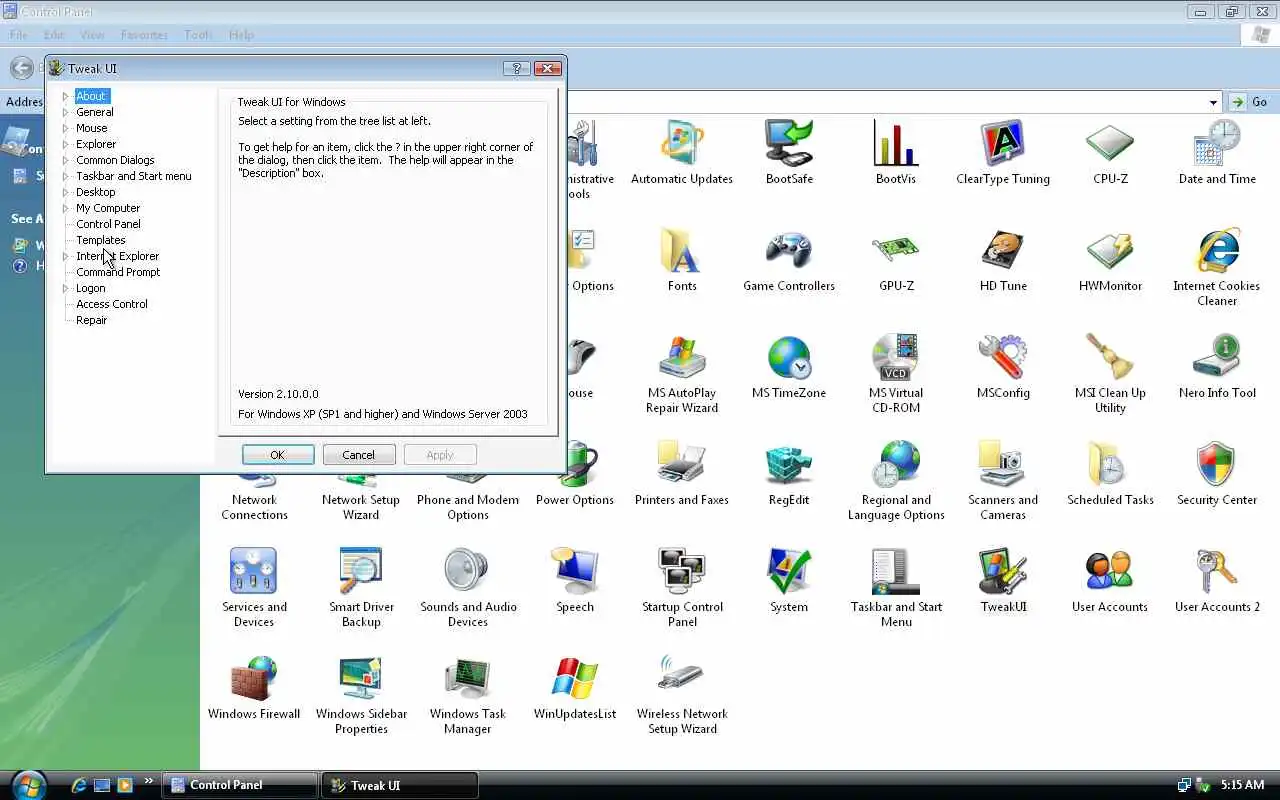Open ClearType Tuning icon
Screen dimensions: 1280x800
[x=1003, y=143]
